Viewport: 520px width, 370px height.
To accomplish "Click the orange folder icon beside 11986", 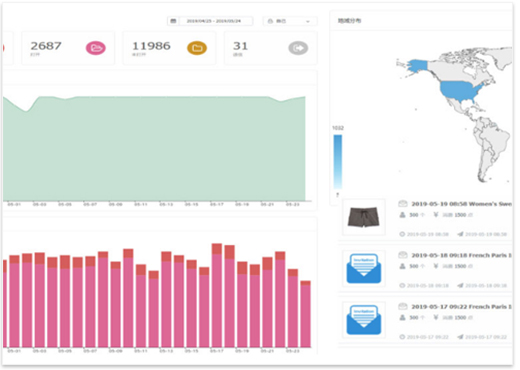I will coord(197,48).
